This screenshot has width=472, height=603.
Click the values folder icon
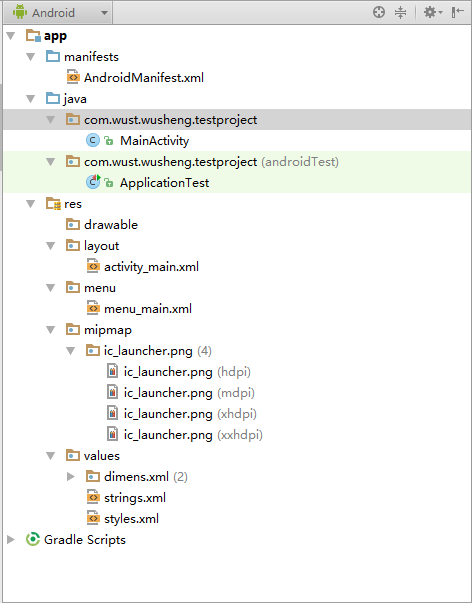click(x=73, y=455)
